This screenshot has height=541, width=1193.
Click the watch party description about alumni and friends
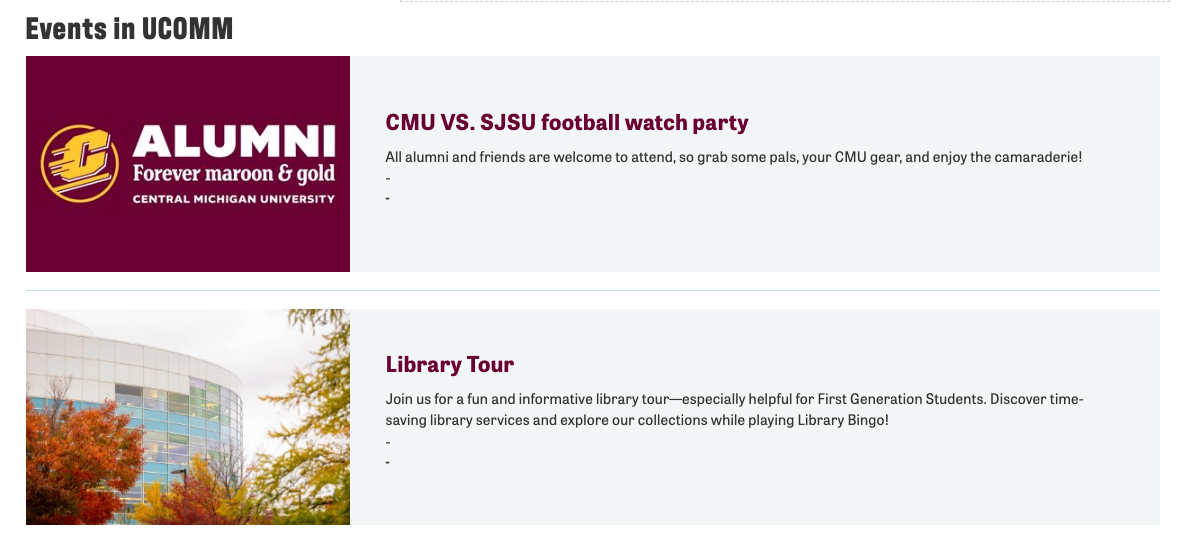733,157
